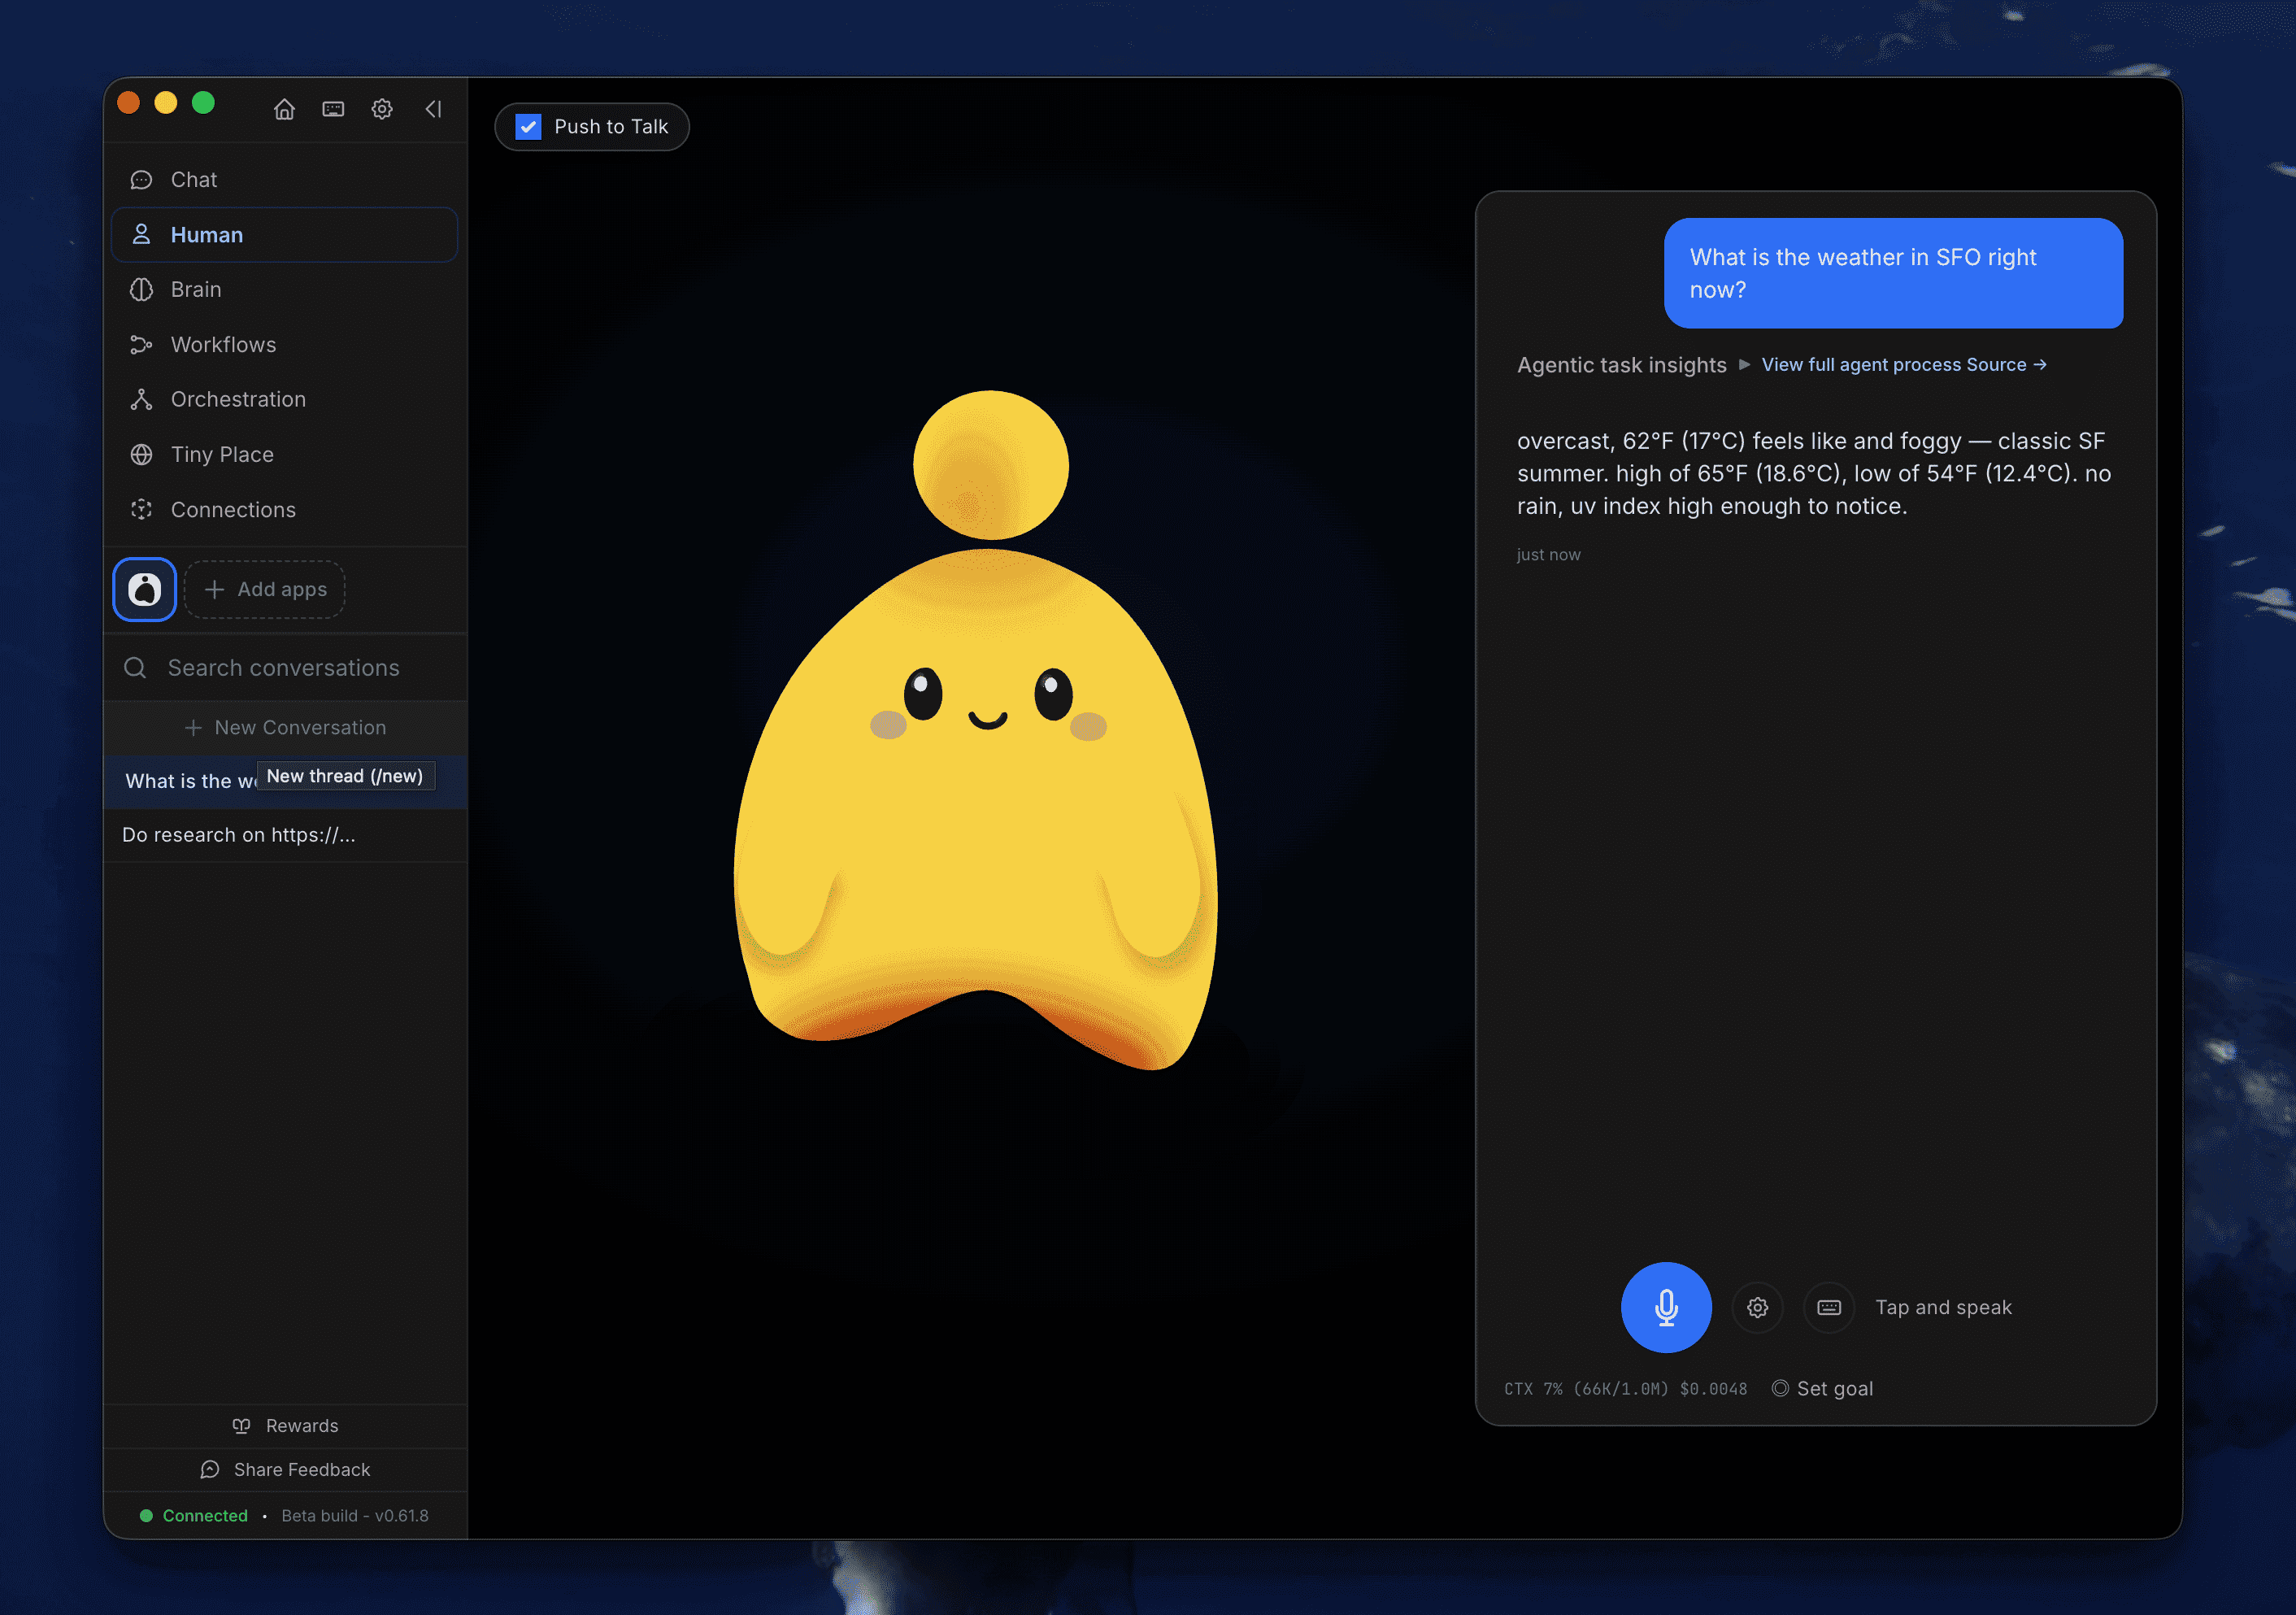Click the Beta build version text
Viewport: 2296px width, 1615px height.
tap(355, 1516)
